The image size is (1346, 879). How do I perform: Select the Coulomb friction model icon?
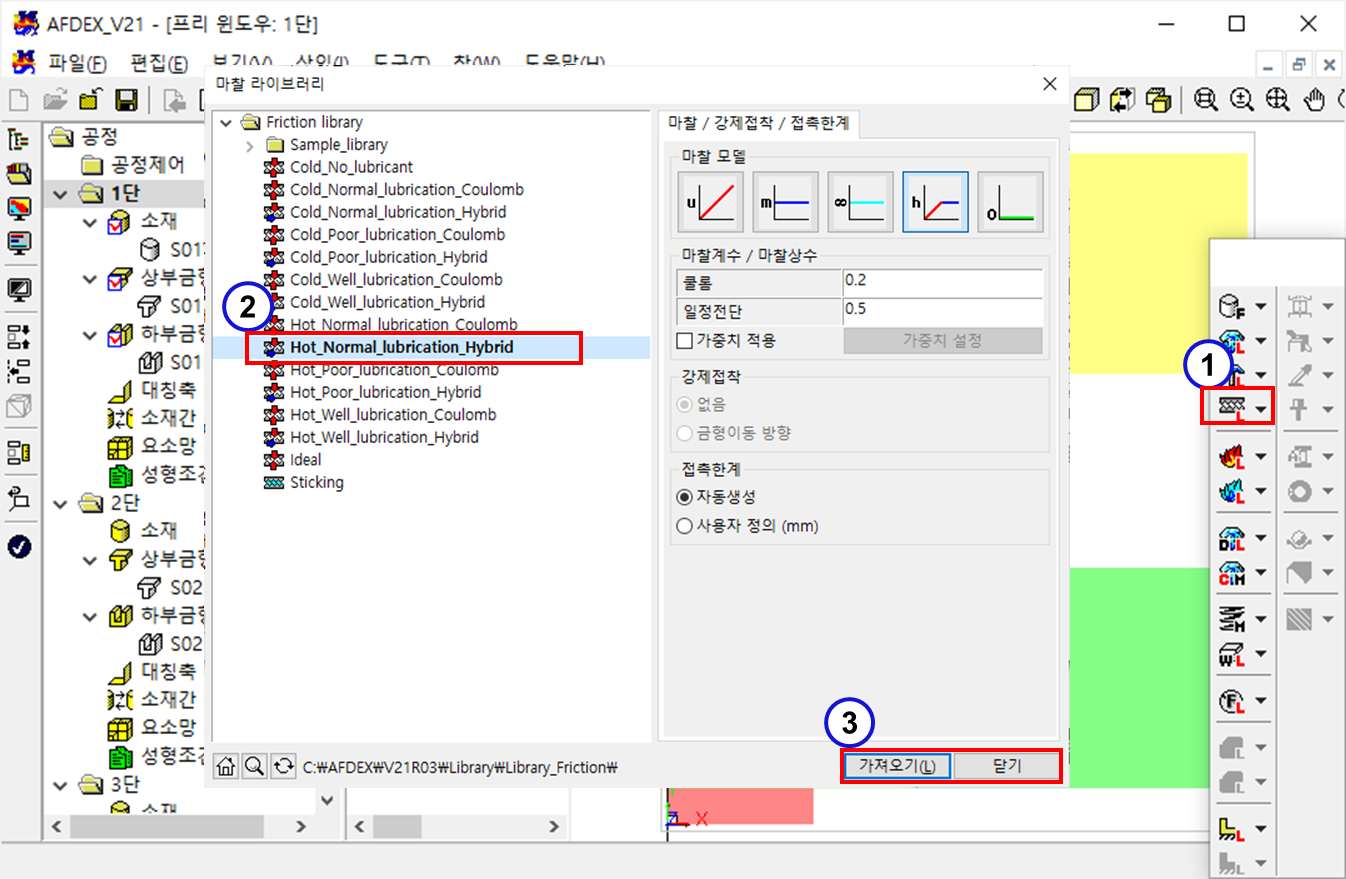710,202
